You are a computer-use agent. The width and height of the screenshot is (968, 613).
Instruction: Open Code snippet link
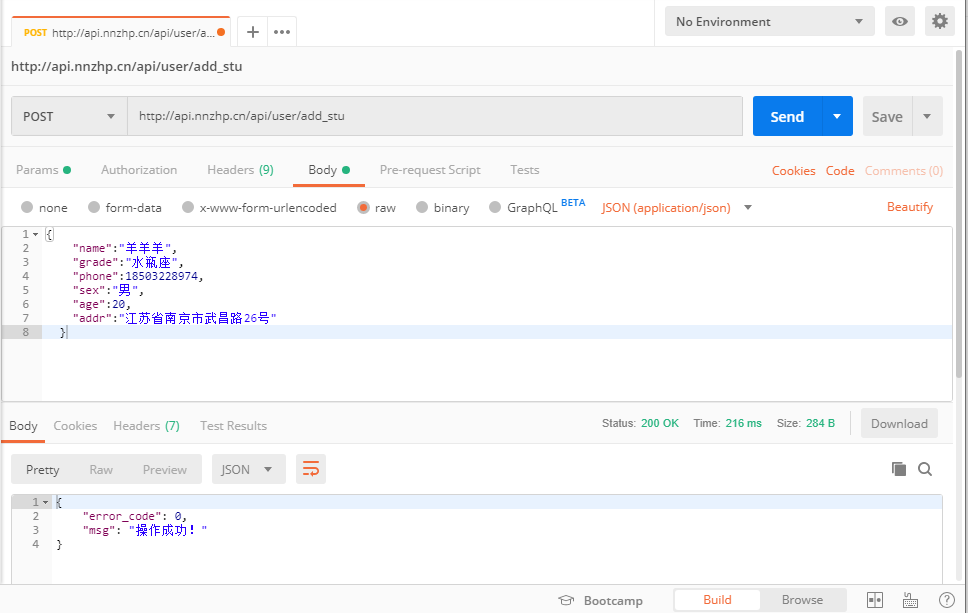840,170
